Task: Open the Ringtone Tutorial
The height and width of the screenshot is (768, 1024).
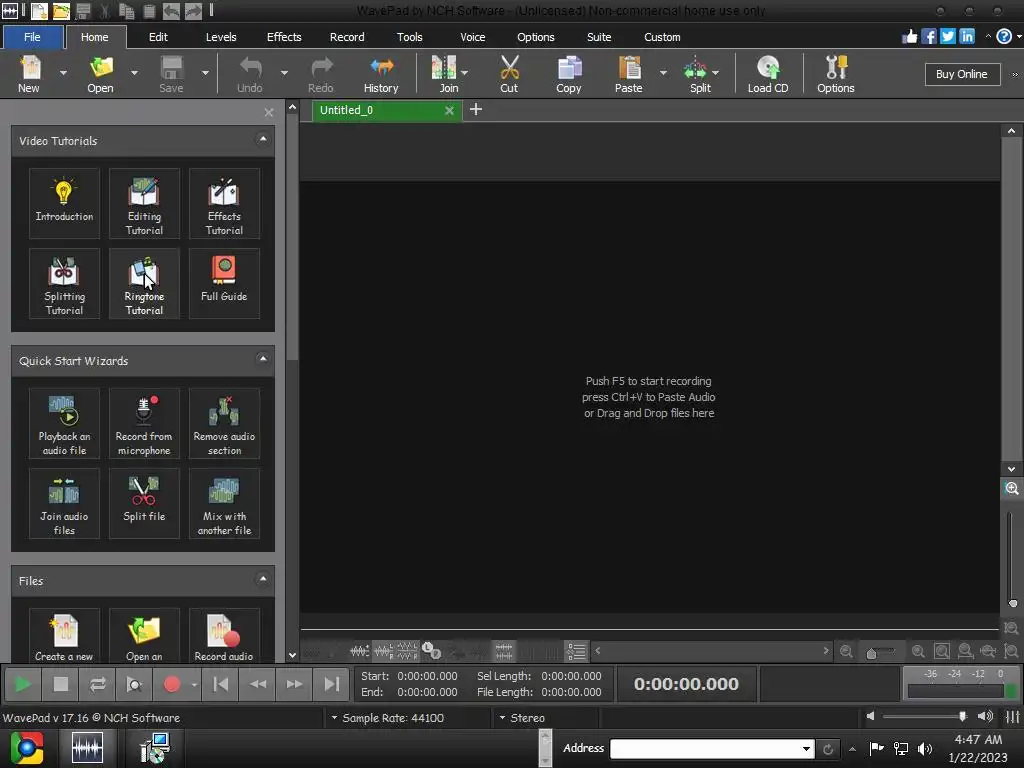Action: [x=144, y=283]
